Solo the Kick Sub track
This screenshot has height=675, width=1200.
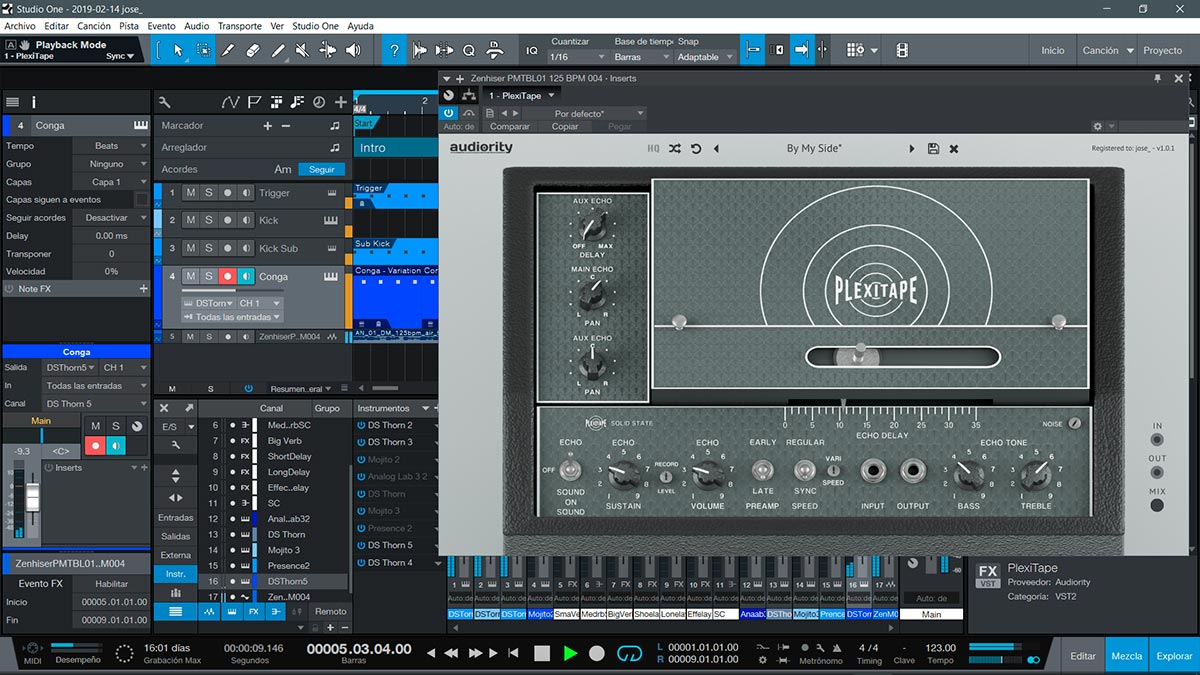(x=209, y=248)
